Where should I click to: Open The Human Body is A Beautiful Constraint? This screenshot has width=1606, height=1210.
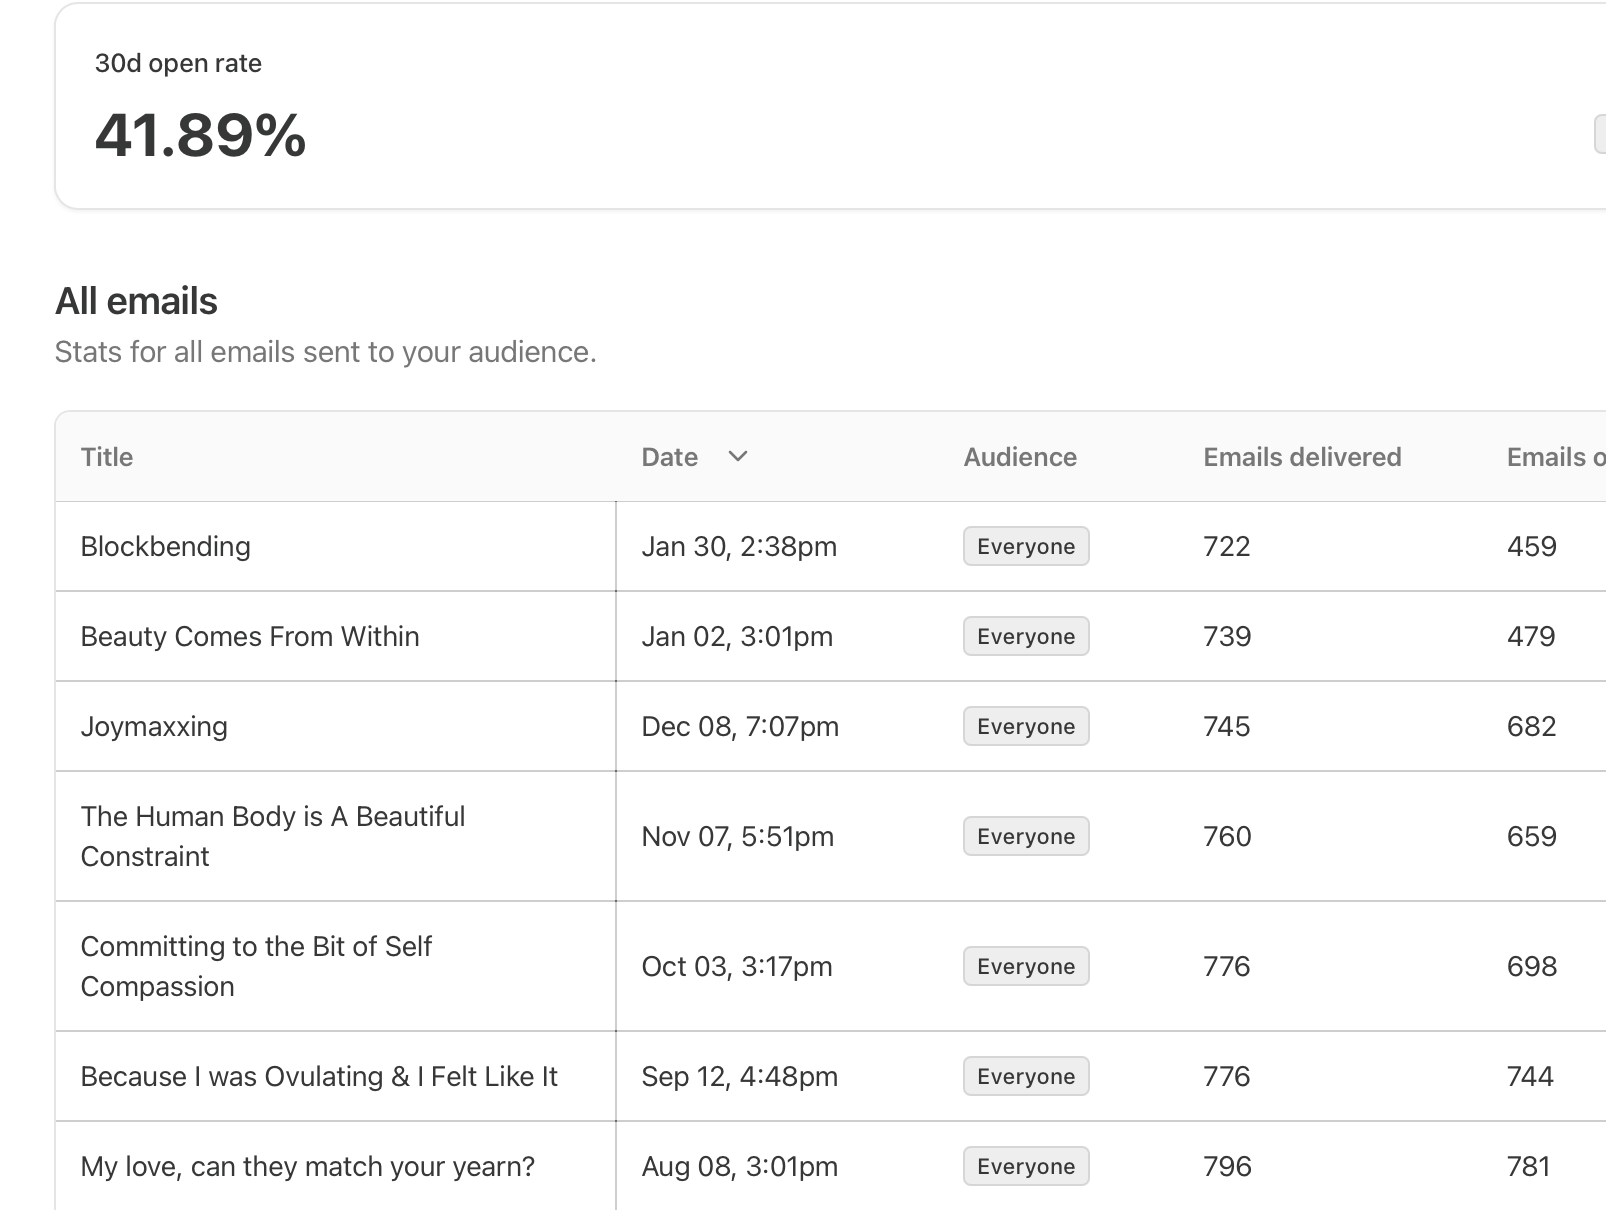(272, 836)
